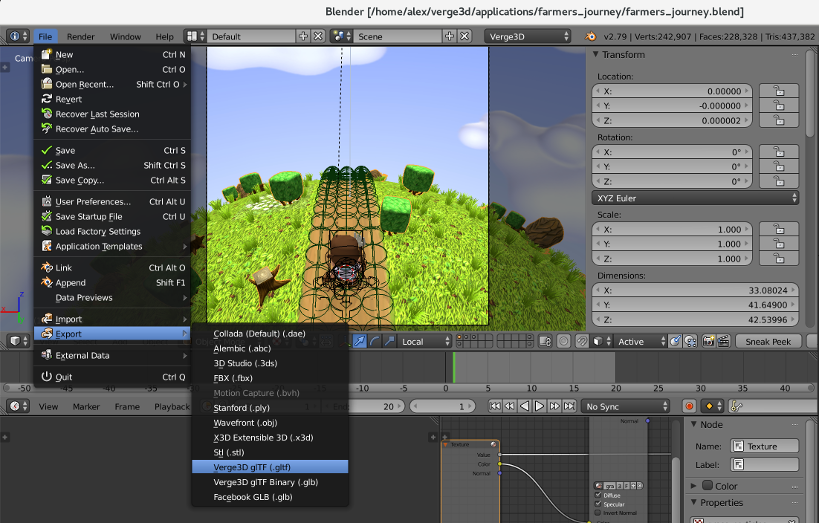The image size is (819, 523).
Task: Toggle lock camera and layers to scene
Action: tap(545, 341)
